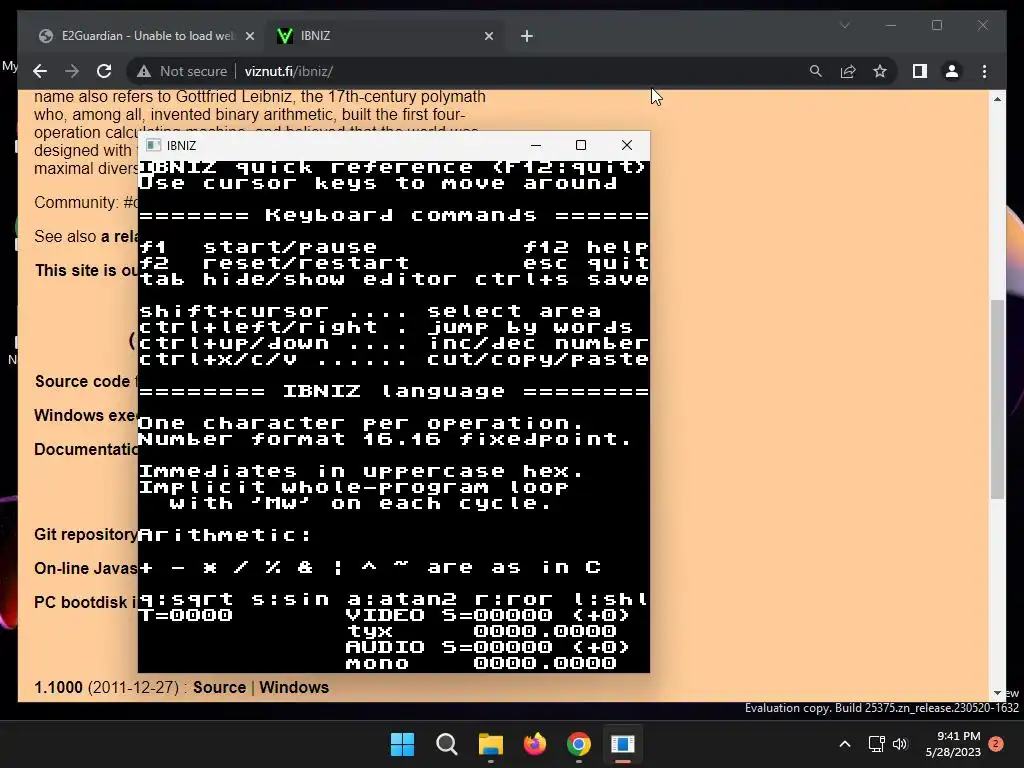Open File Explorer from taskbar
This screenshot has width=1024, height=768.
(x=490, y=744)
